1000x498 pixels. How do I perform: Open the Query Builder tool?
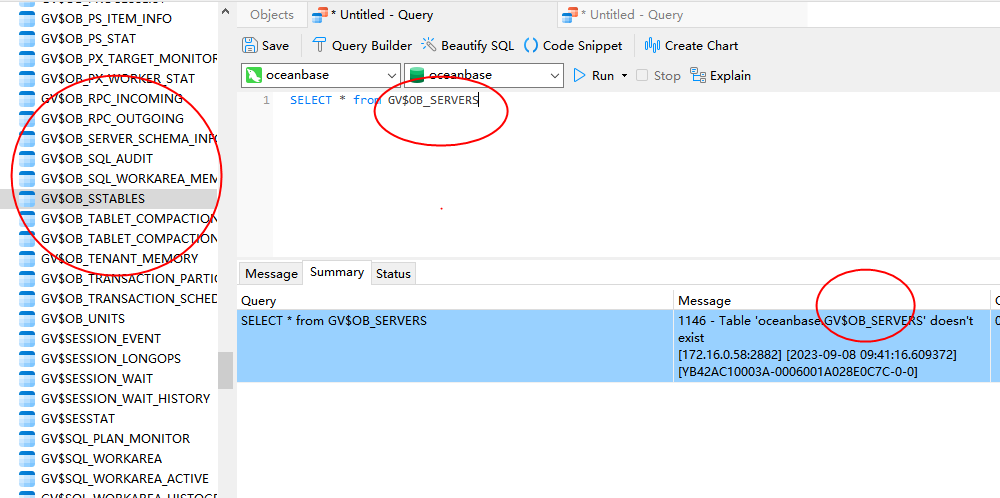362,46
